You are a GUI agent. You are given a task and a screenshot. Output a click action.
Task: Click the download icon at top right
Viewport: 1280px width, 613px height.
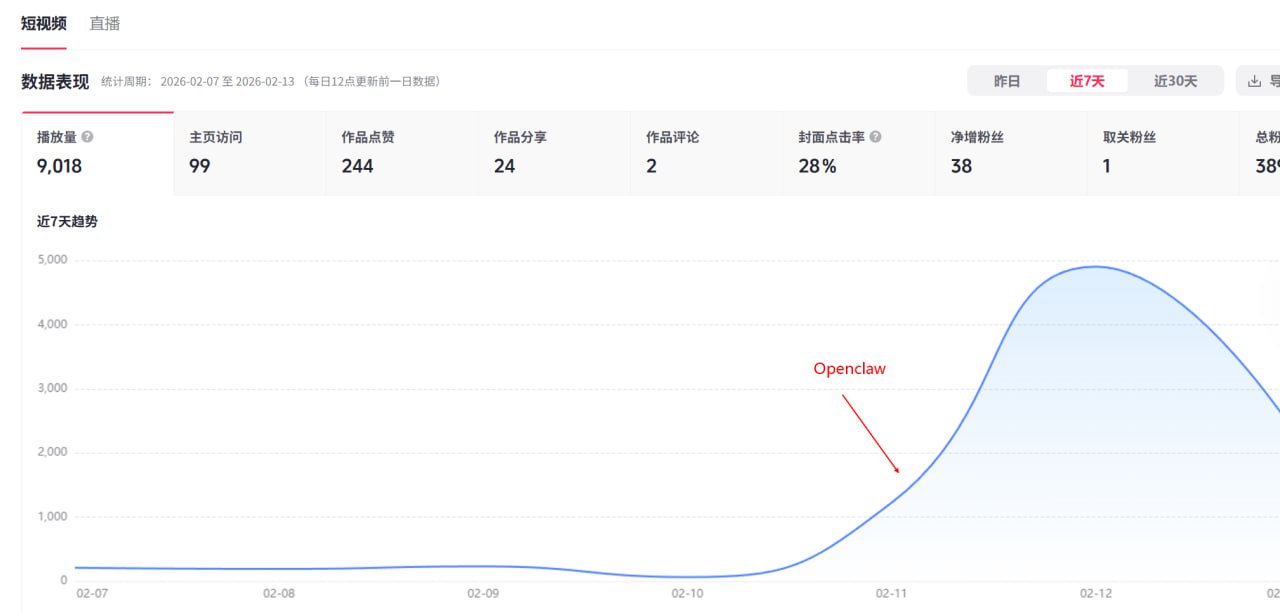pyautogui.click(x=1254, y=82)
